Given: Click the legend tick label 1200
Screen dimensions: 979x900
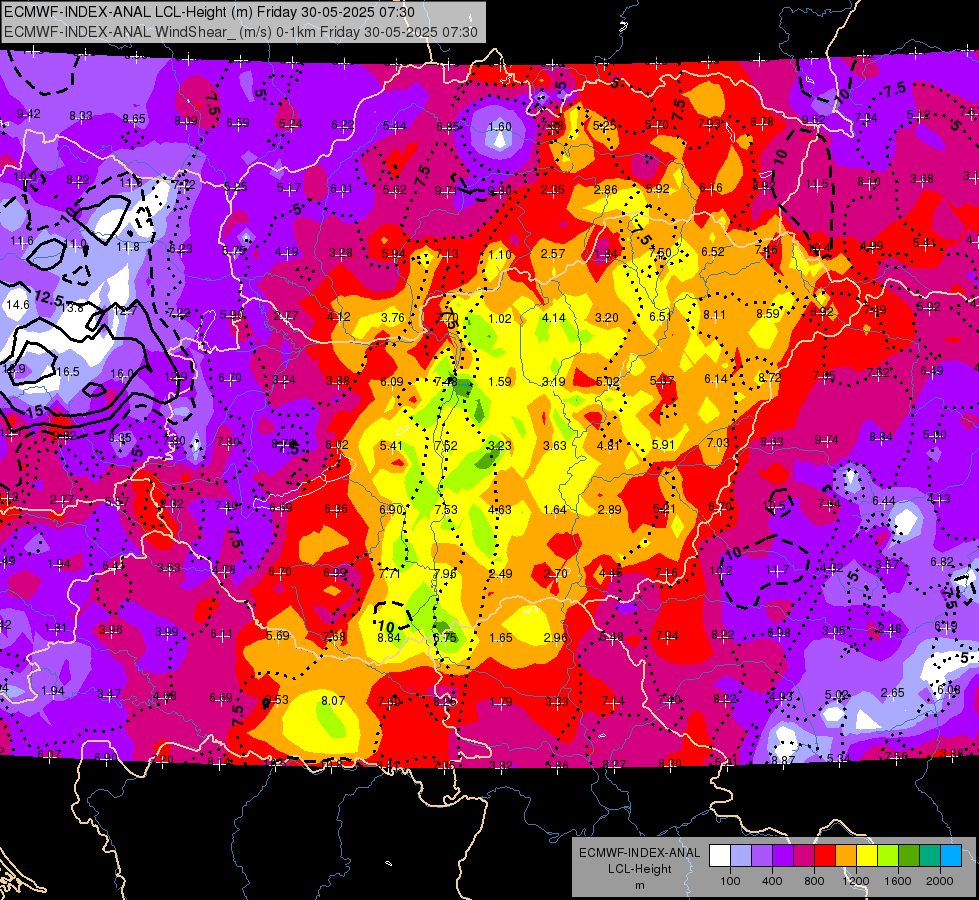Looking at the screenshot, I should tap(856, 881).
